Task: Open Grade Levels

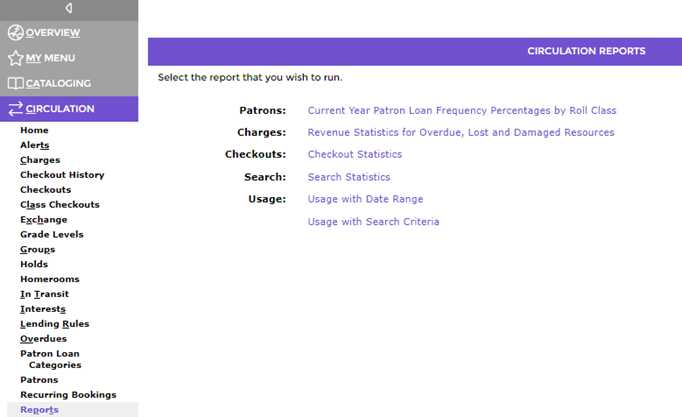Action: click(x=52, y=234)
